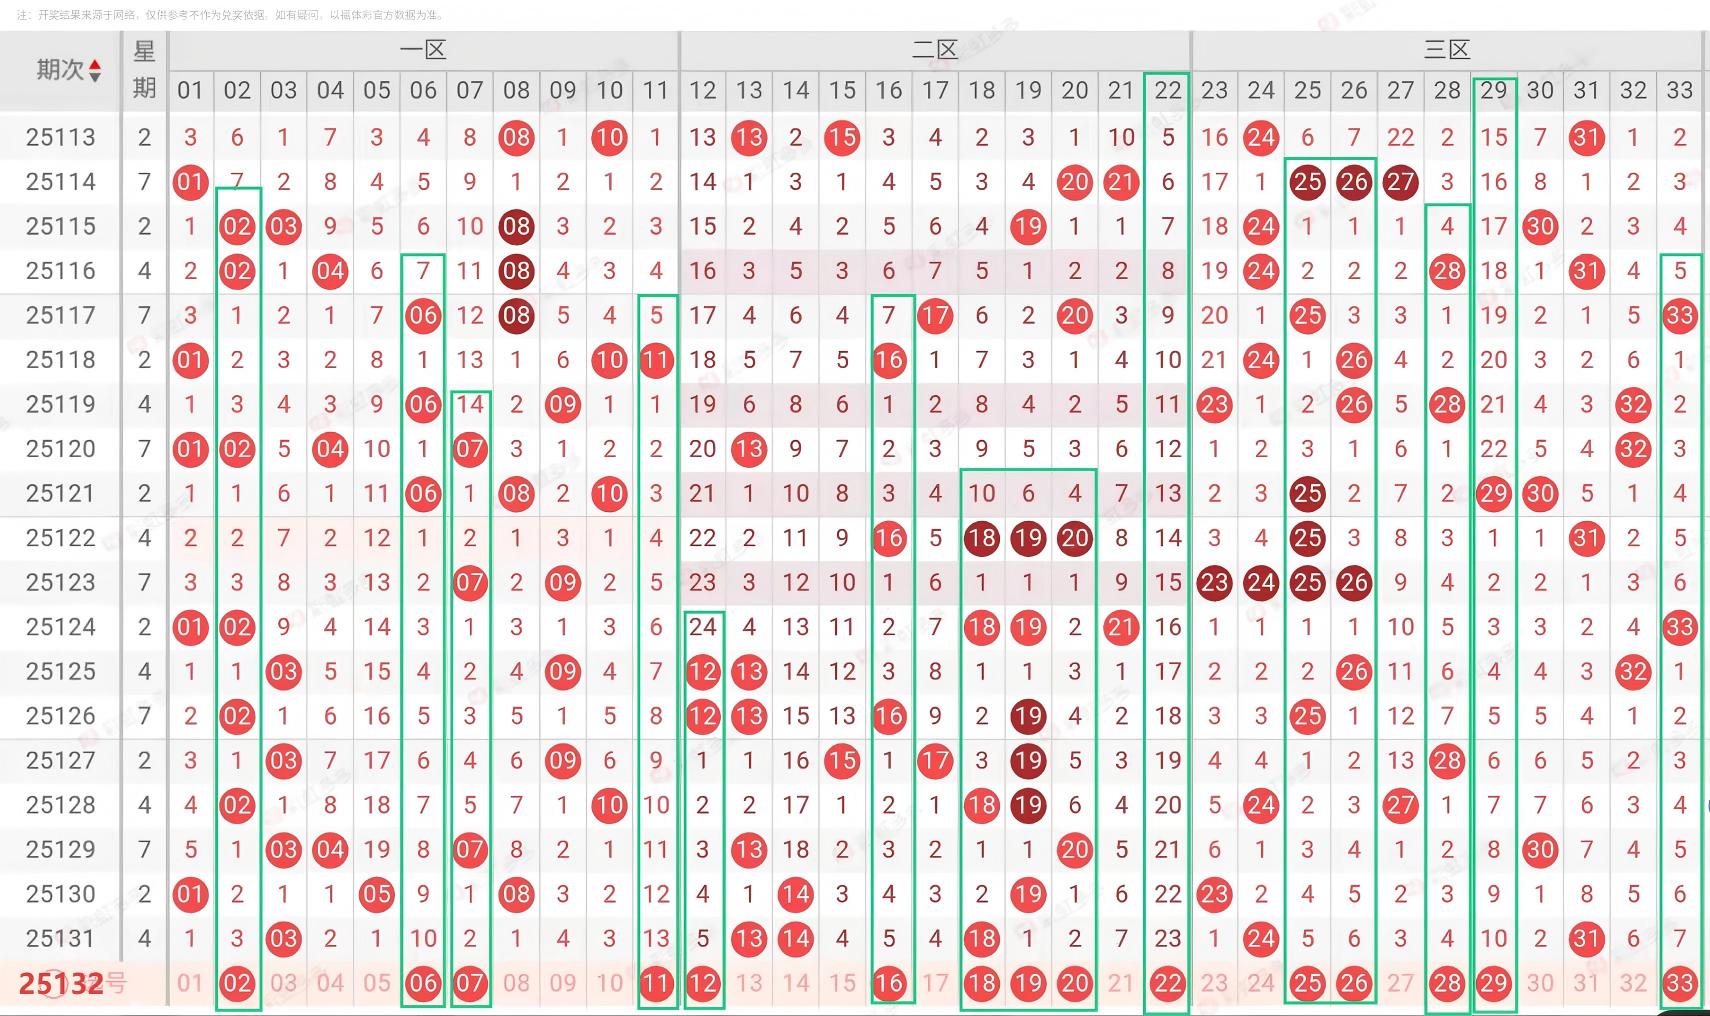
Task: Choose number 17 in the 25132 prediction row
Action: pyautogui.click(x=935, y=983)
